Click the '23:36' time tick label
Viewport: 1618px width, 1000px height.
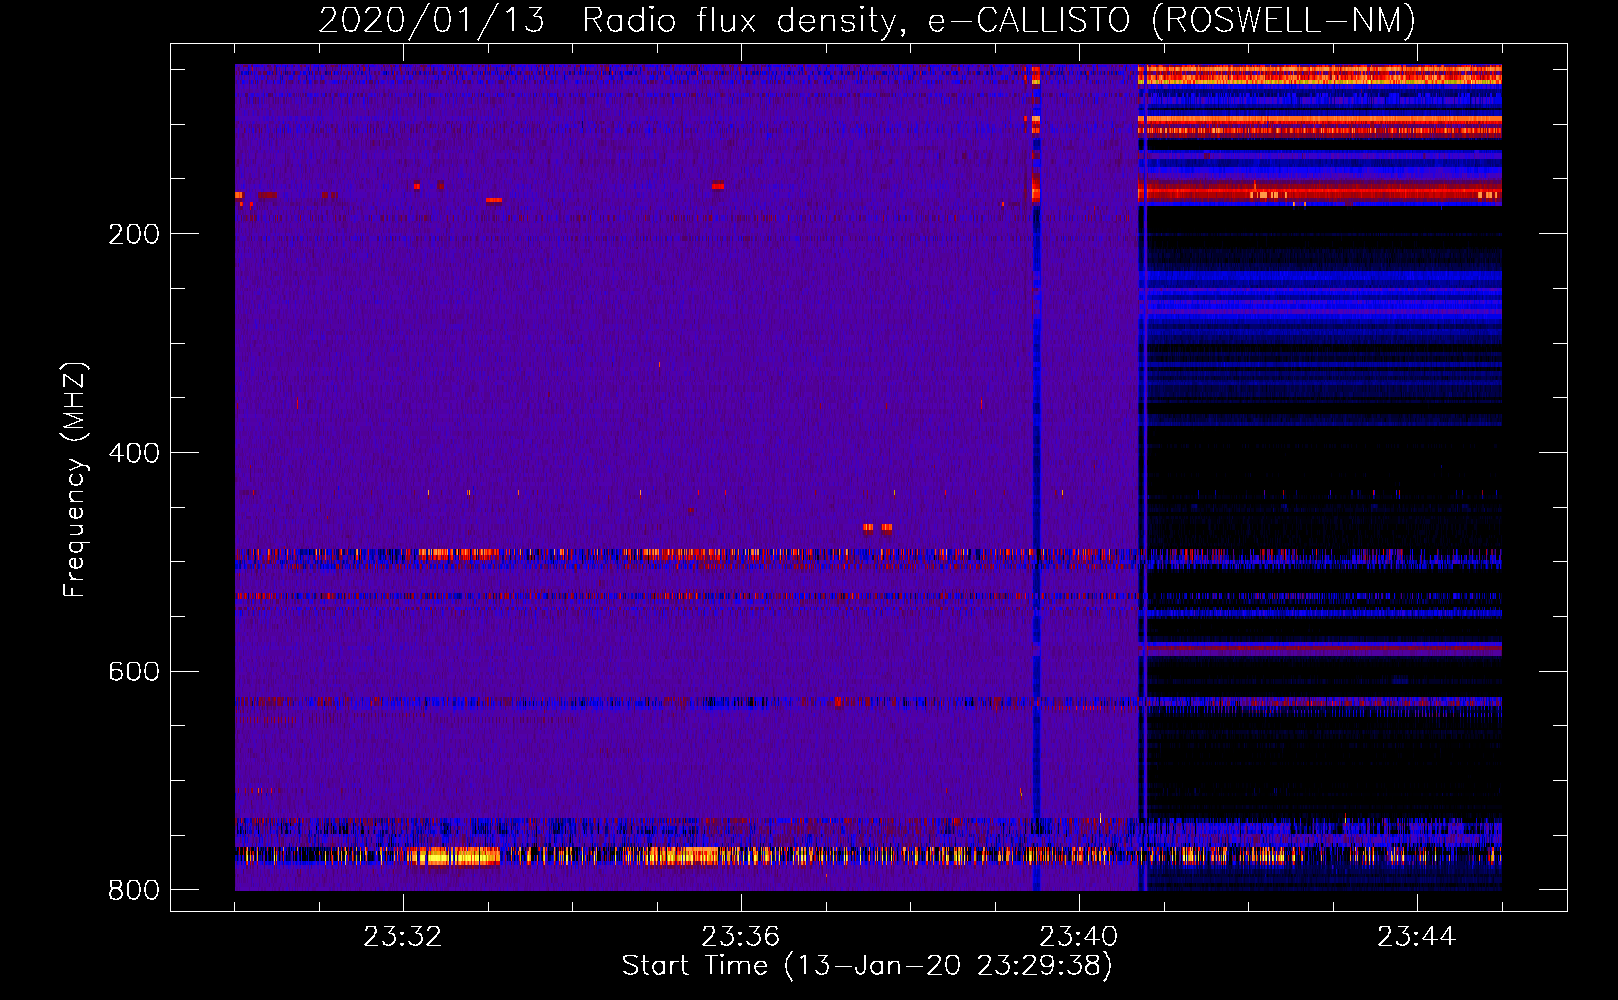click(x=741, y=937)
